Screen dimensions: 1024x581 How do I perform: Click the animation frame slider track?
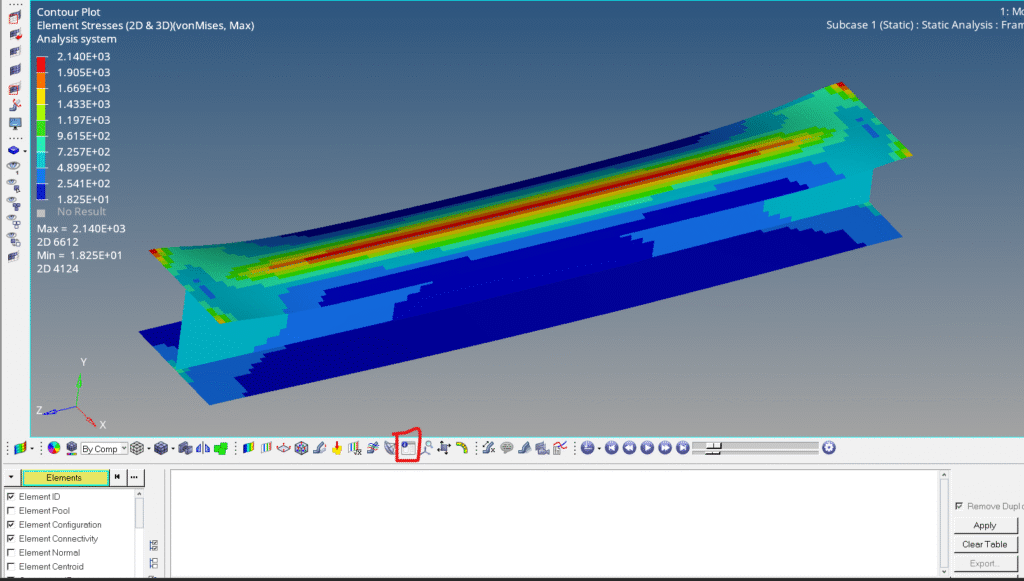760,447
